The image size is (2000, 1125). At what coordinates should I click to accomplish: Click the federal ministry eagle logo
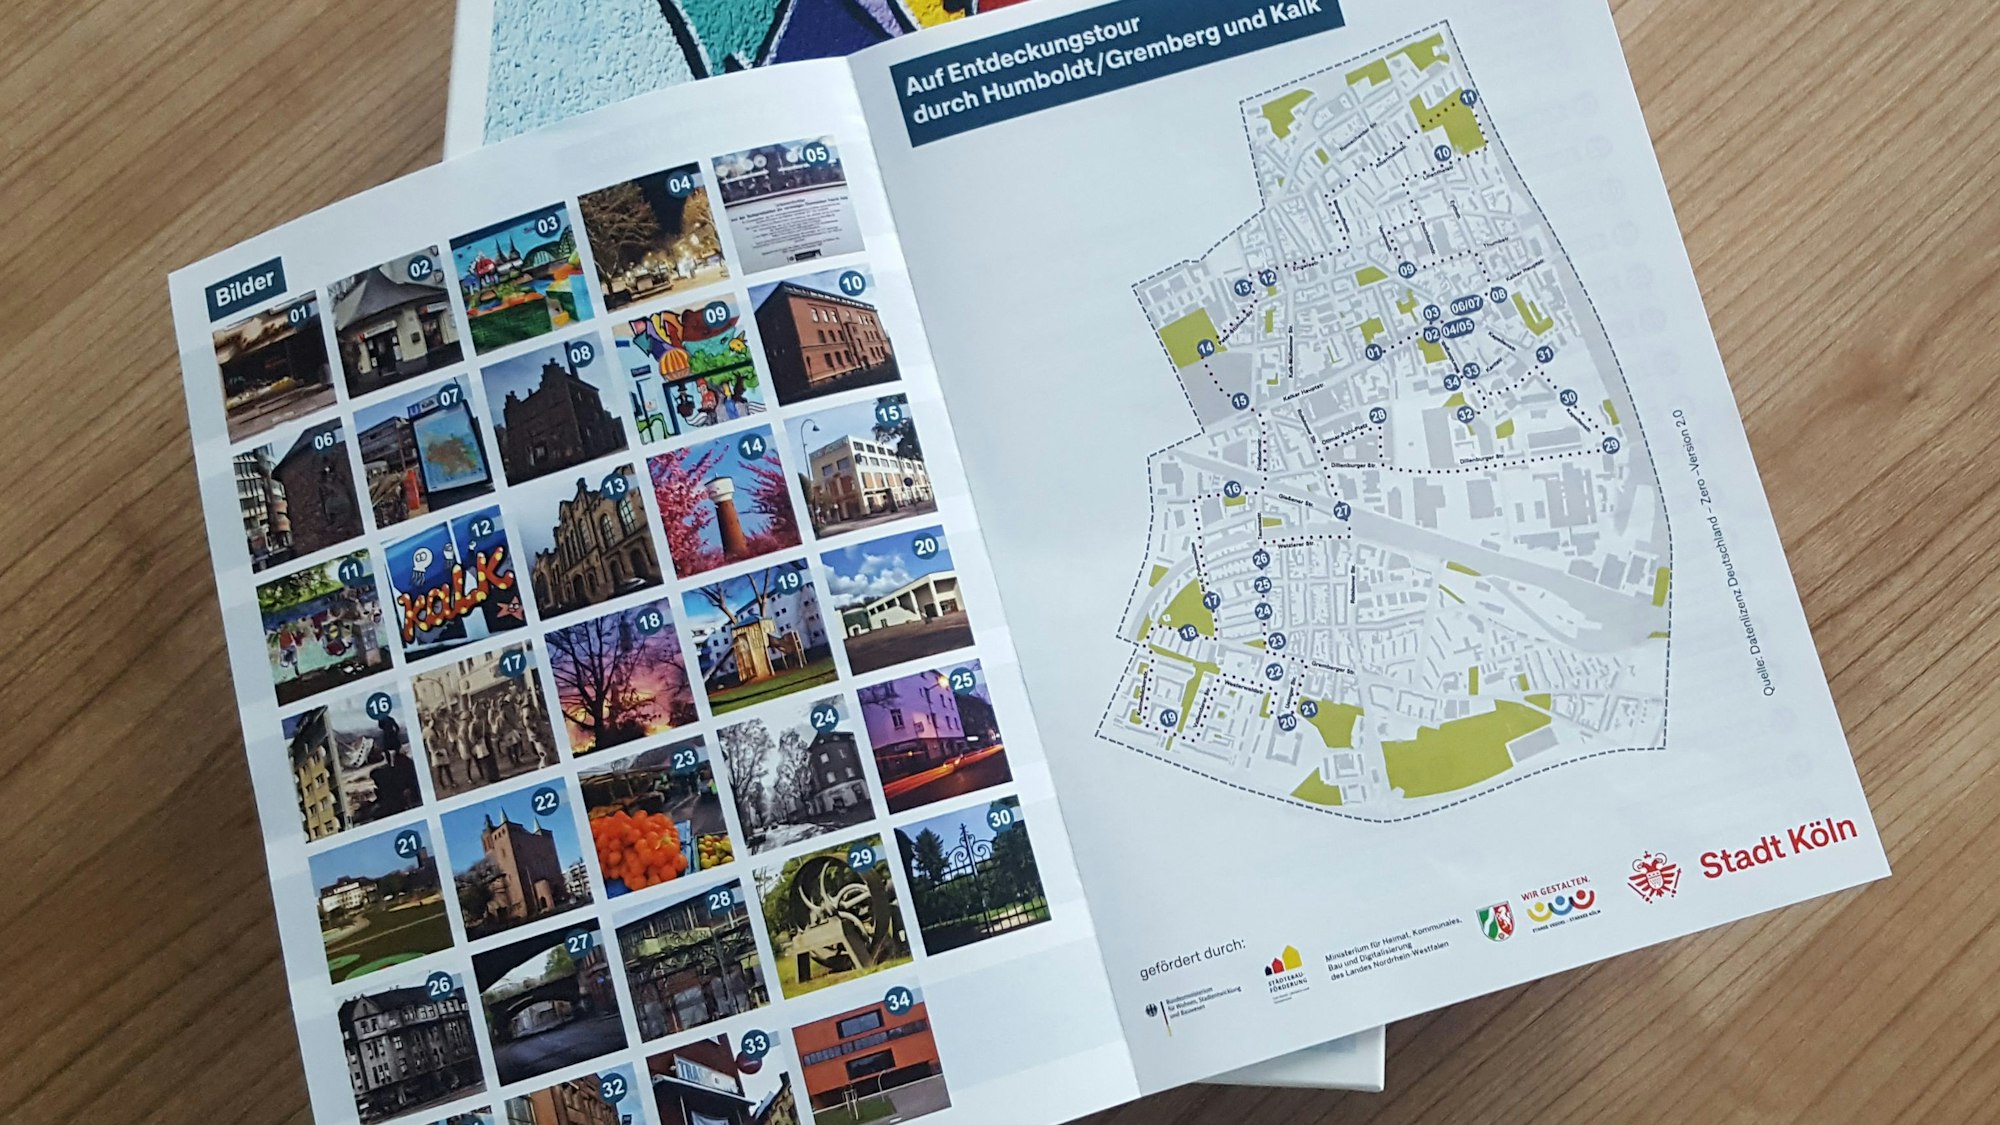point(1152,1011)
